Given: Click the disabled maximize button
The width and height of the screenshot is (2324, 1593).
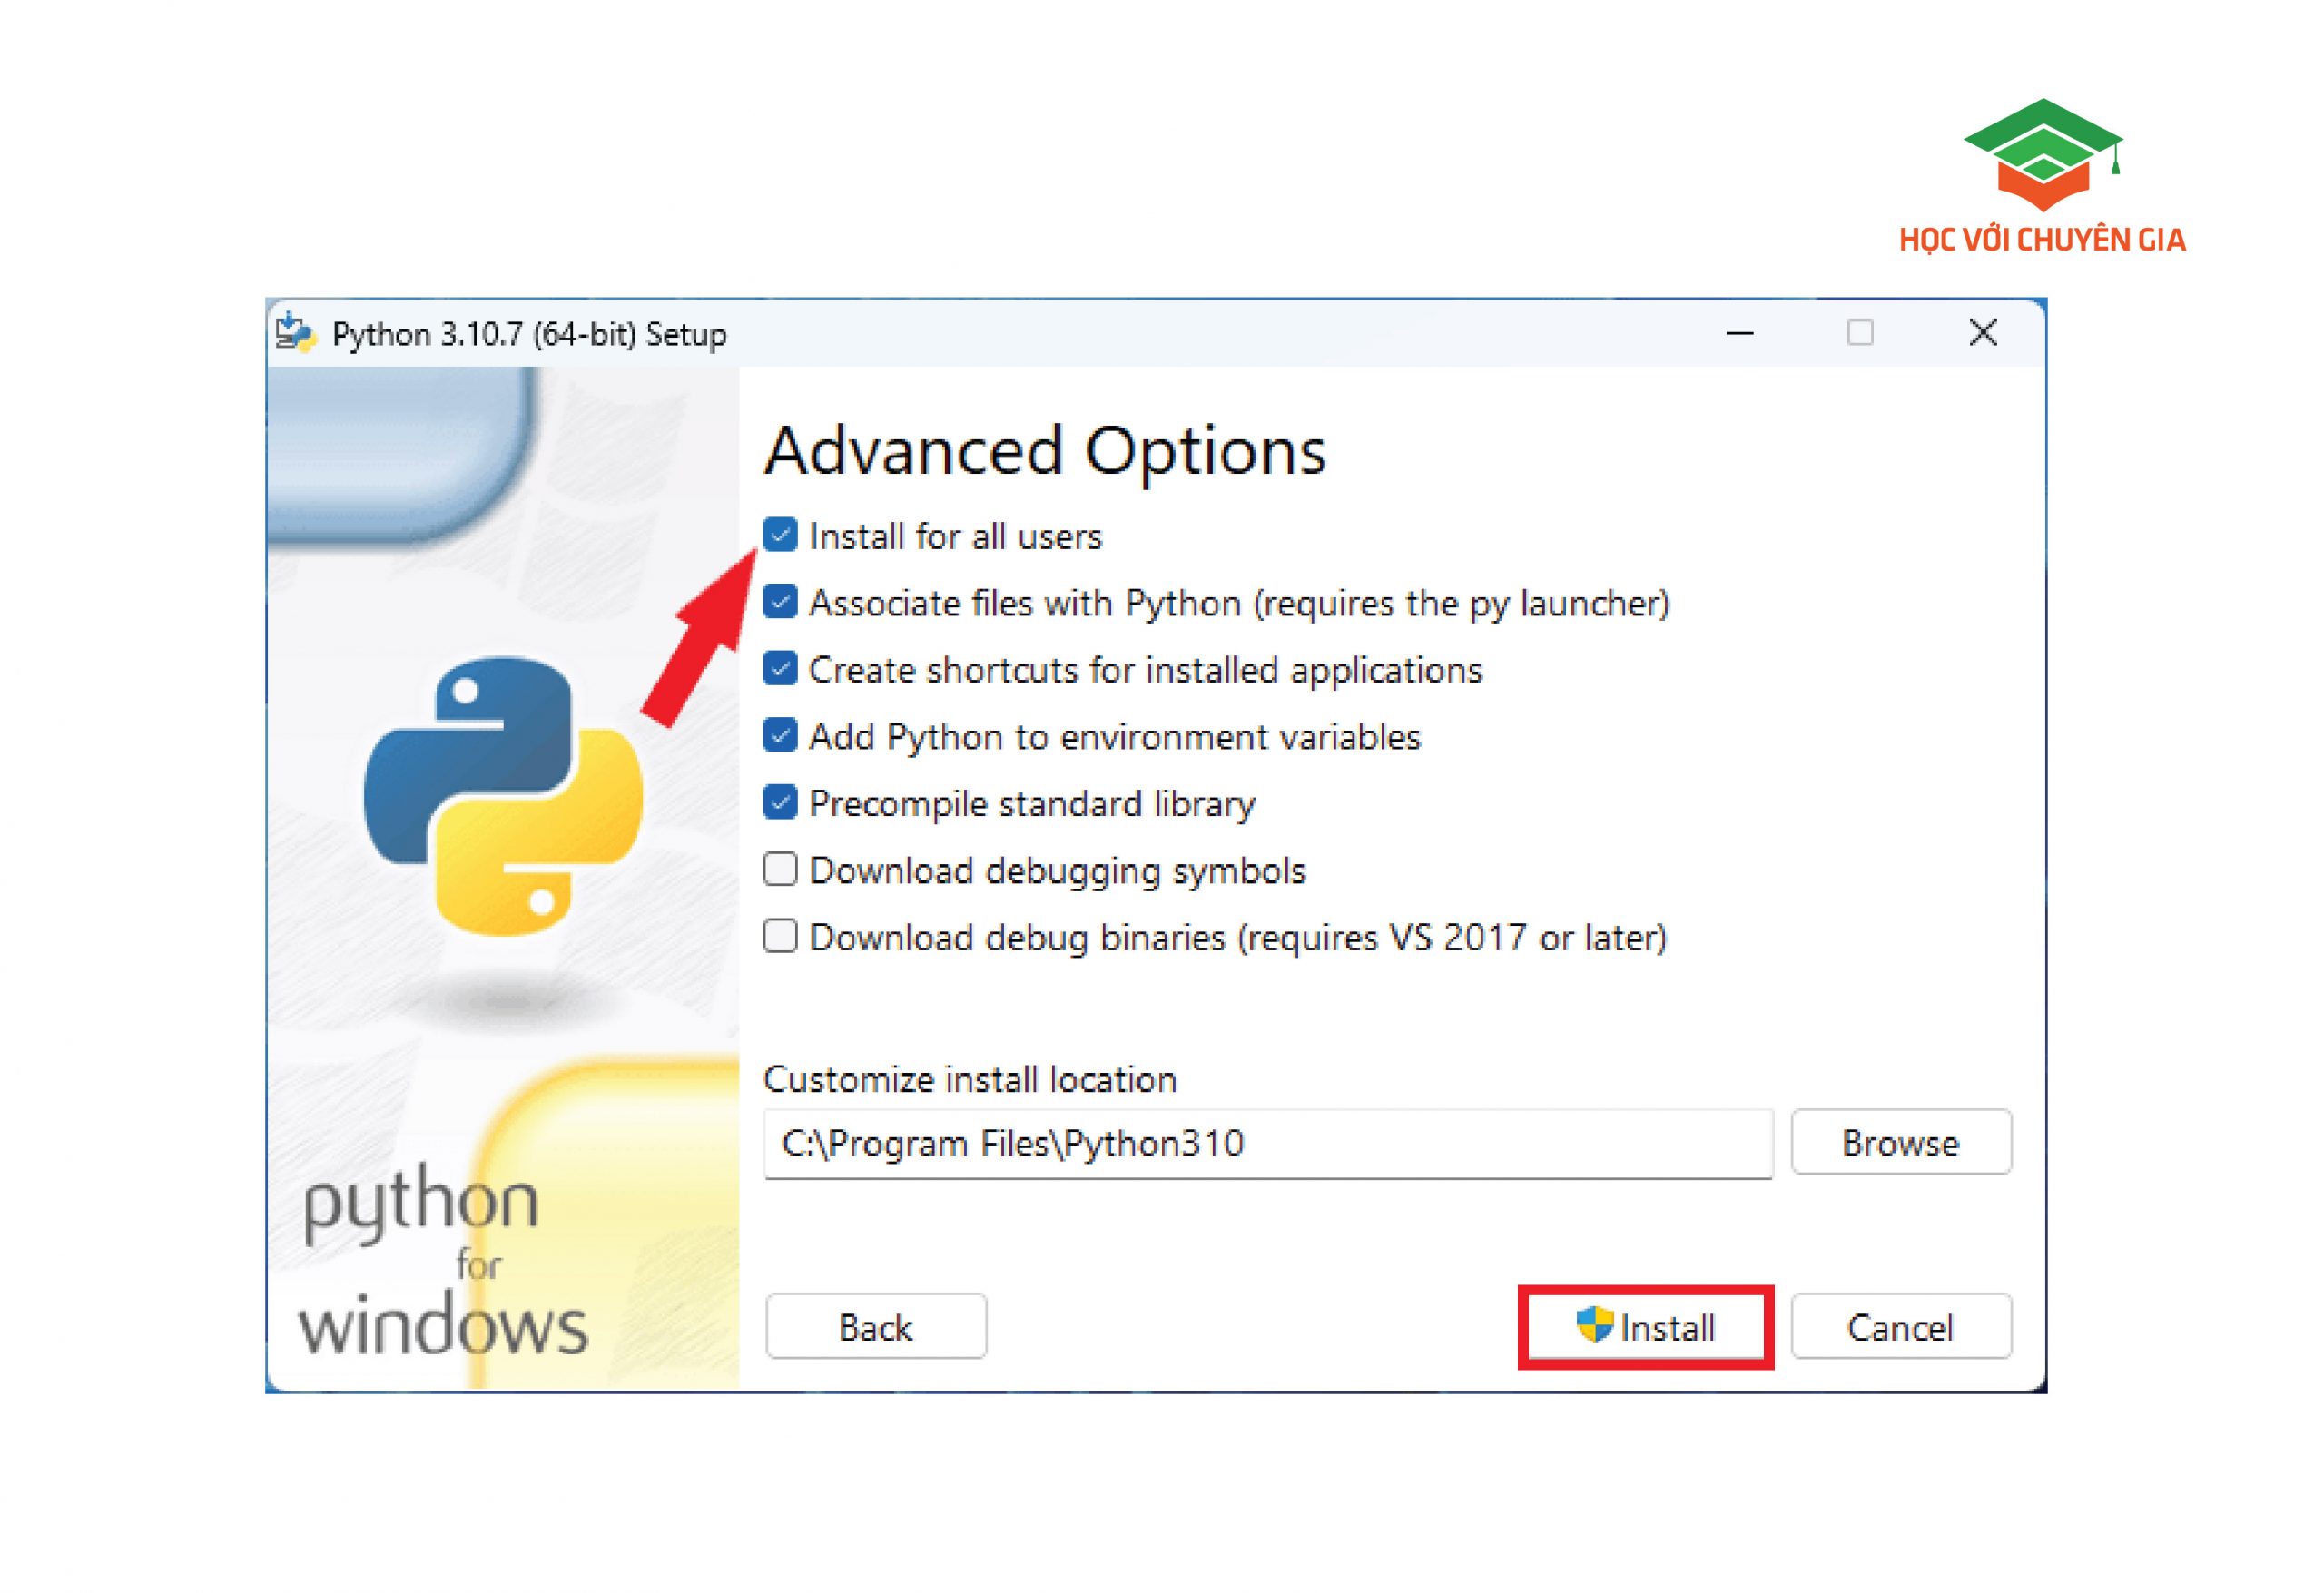Looking at the screenshot, I should pyautogui.click(x=1860, y=333).
